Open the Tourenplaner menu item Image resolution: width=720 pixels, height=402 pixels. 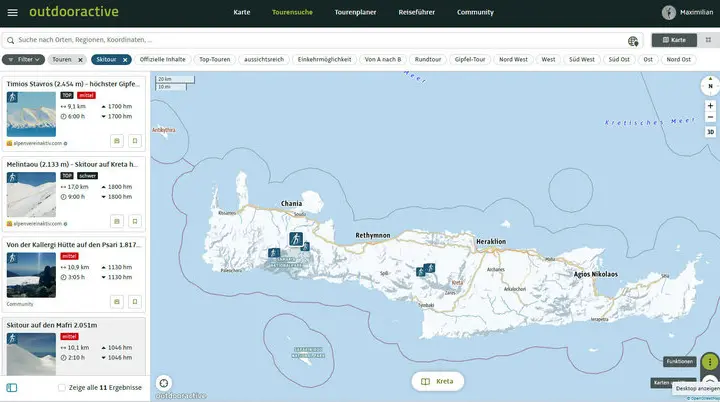click(x=354, y=13)
